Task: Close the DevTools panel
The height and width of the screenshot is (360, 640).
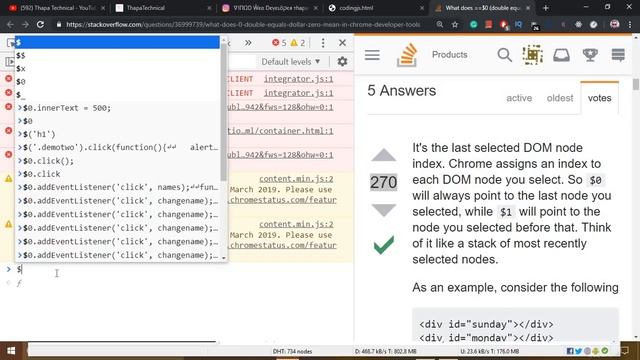Action: point(342,42)
